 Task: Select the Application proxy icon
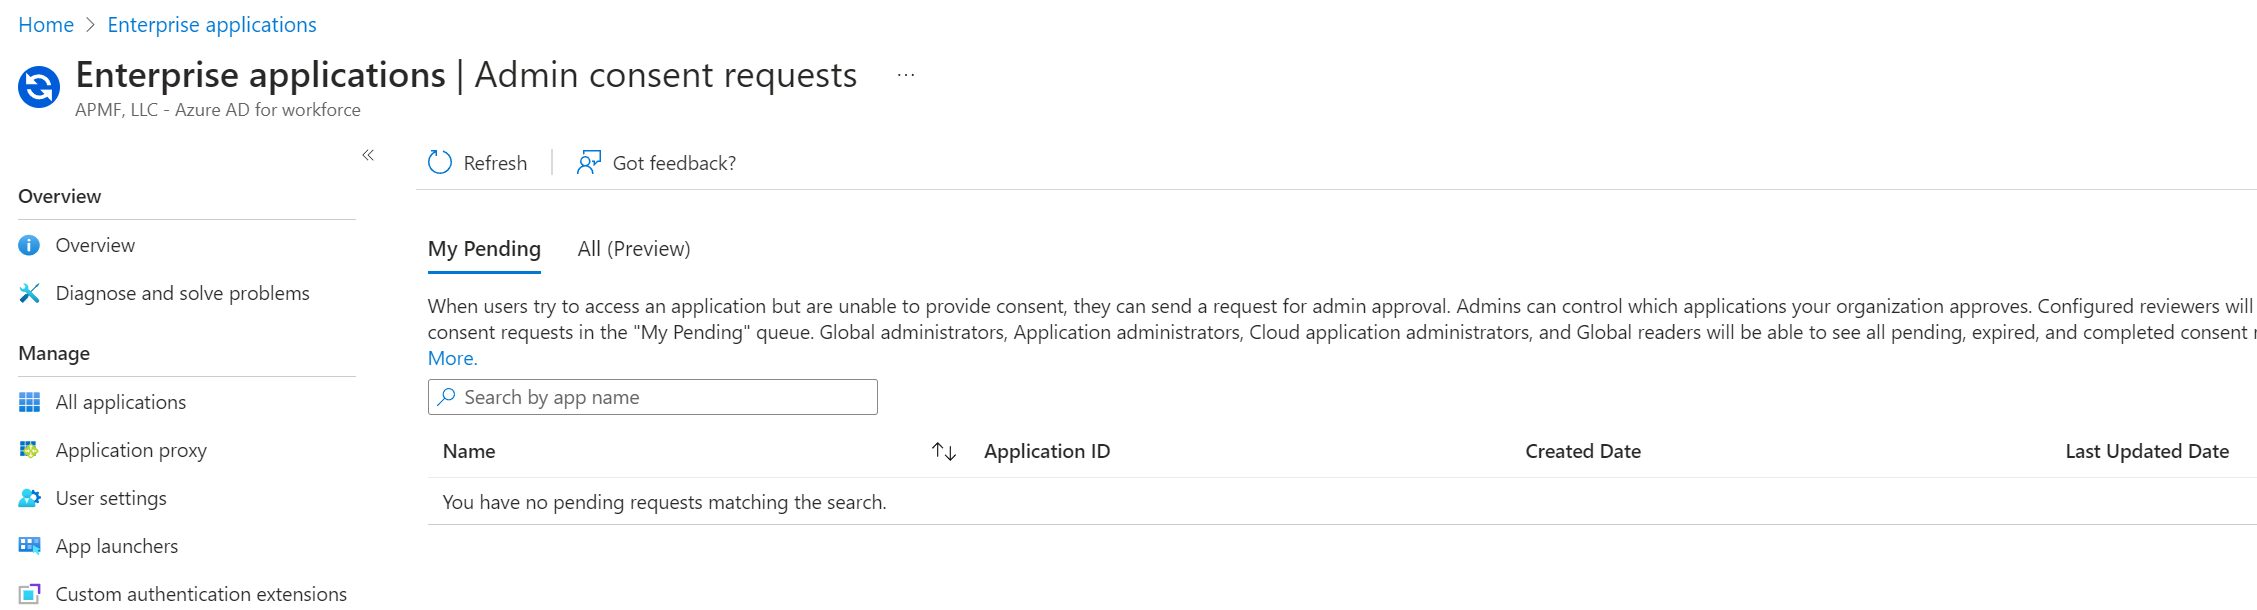(29, 449)
